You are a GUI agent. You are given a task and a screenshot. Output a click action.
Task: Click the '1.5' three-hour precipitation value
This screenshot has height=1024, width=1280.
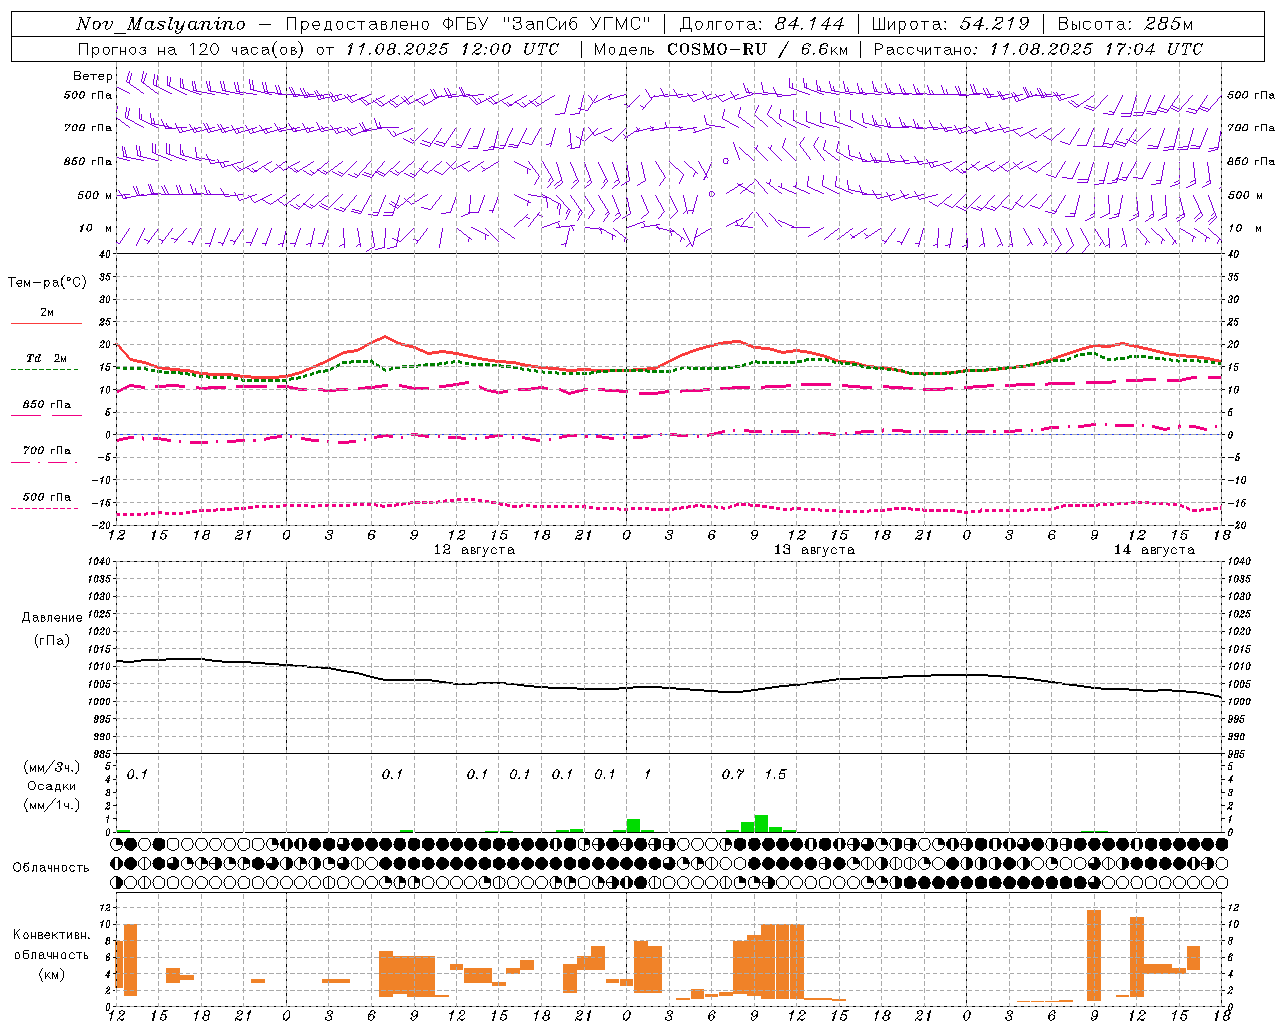pos(775,774)
